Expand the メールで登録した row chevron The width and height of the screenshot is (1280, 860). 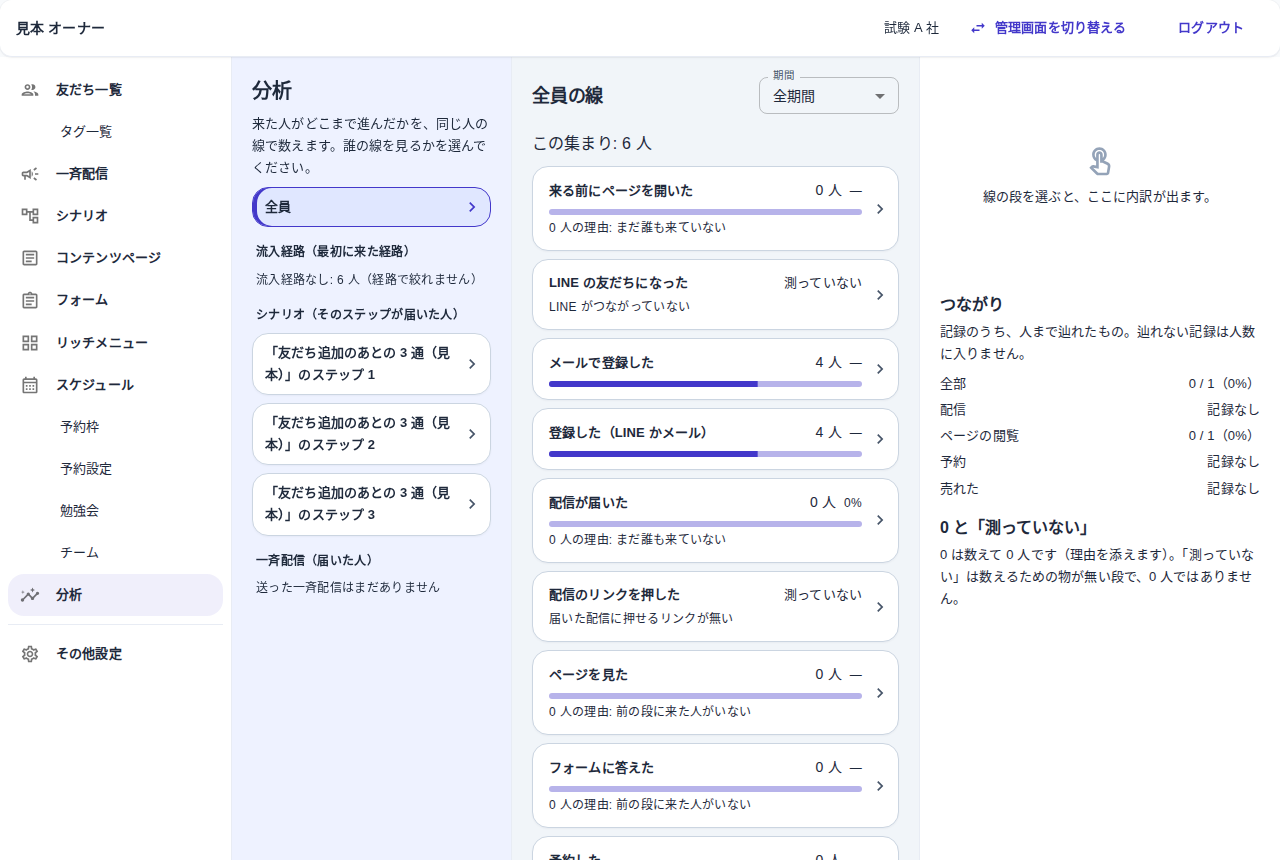coord(880,369)
